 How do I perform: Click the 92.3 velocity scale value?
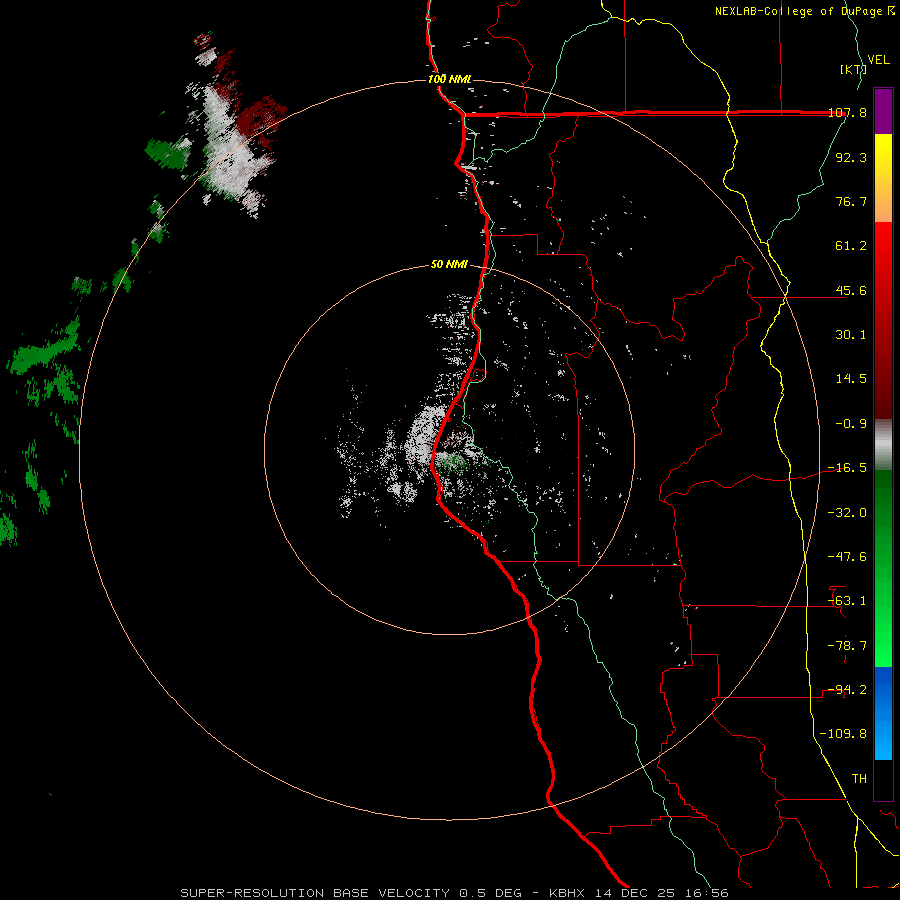(x=851, y=157)
